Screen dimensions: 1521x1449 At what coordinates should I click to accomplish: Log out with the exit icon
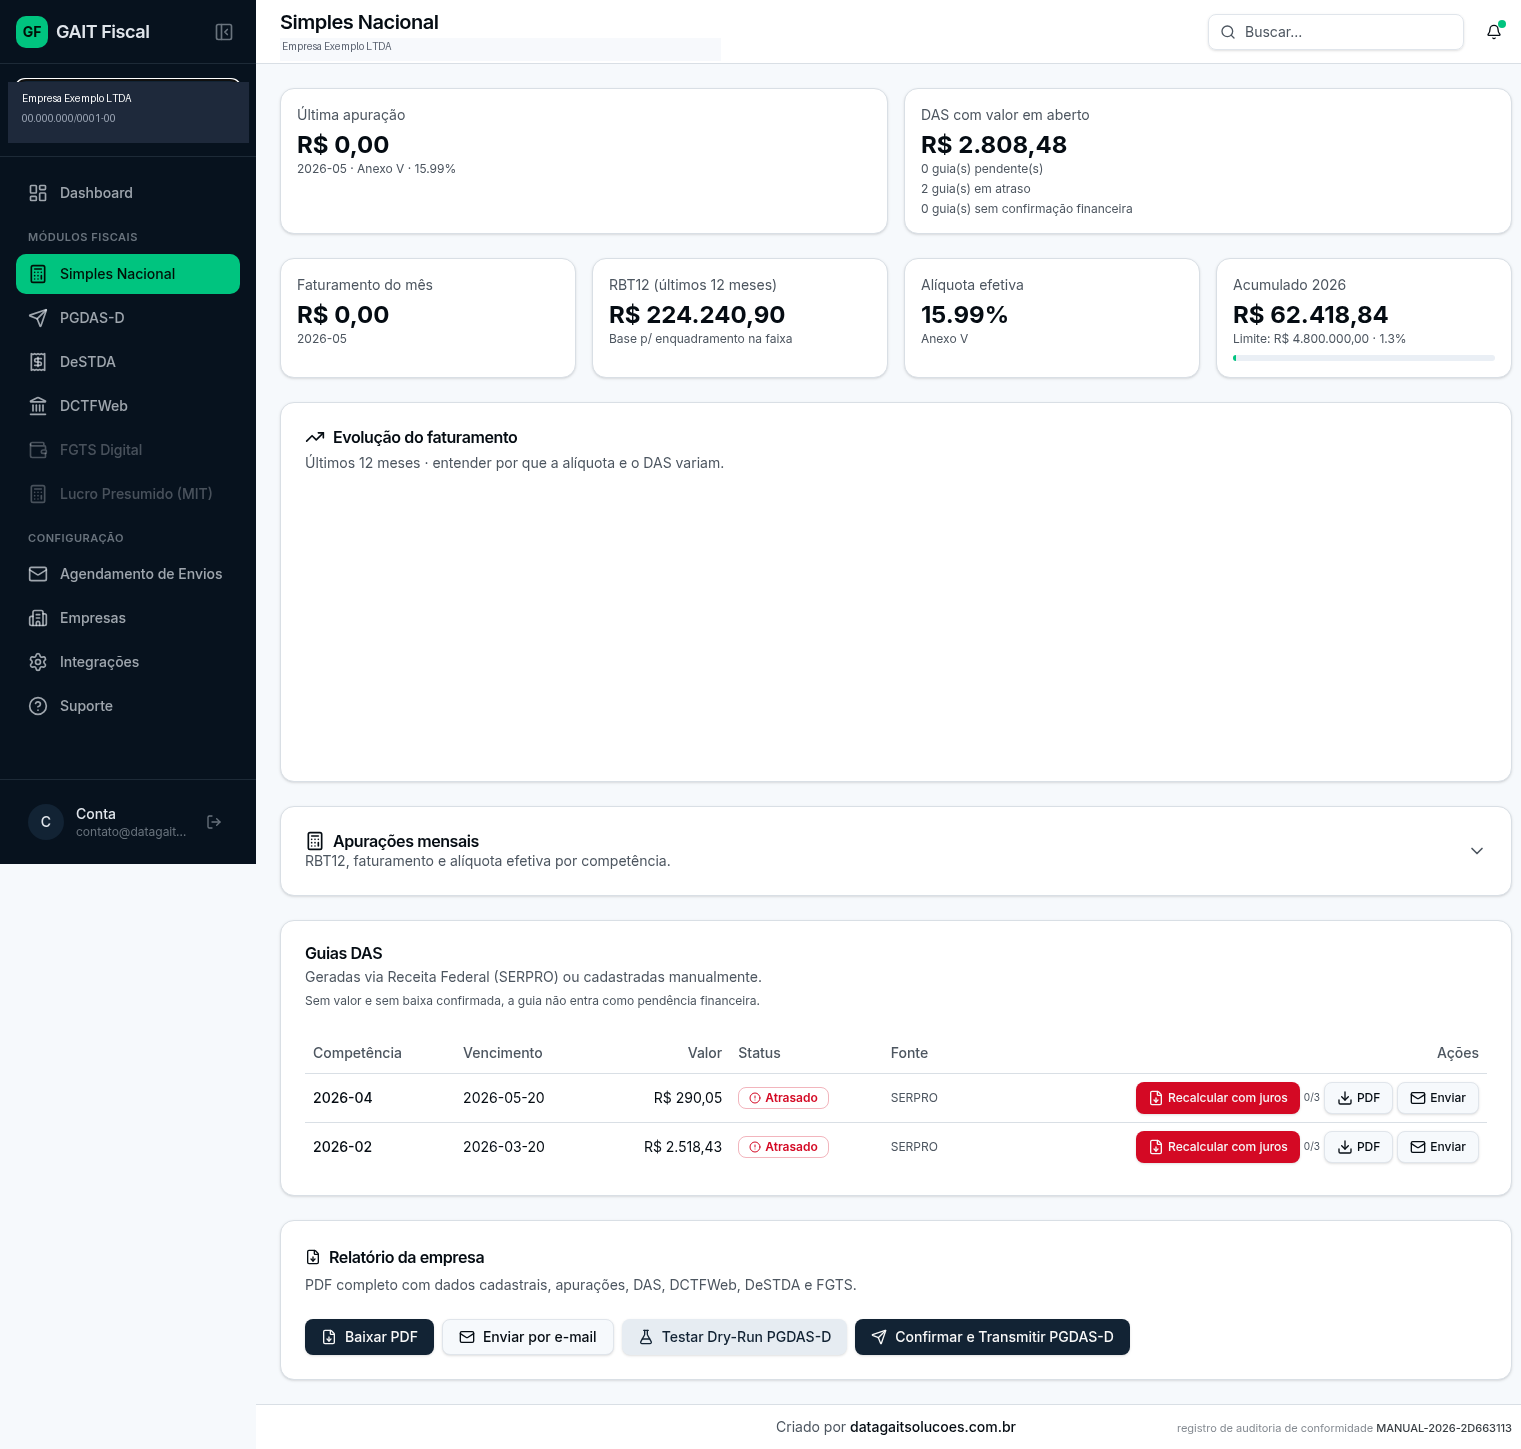[214, 822]
